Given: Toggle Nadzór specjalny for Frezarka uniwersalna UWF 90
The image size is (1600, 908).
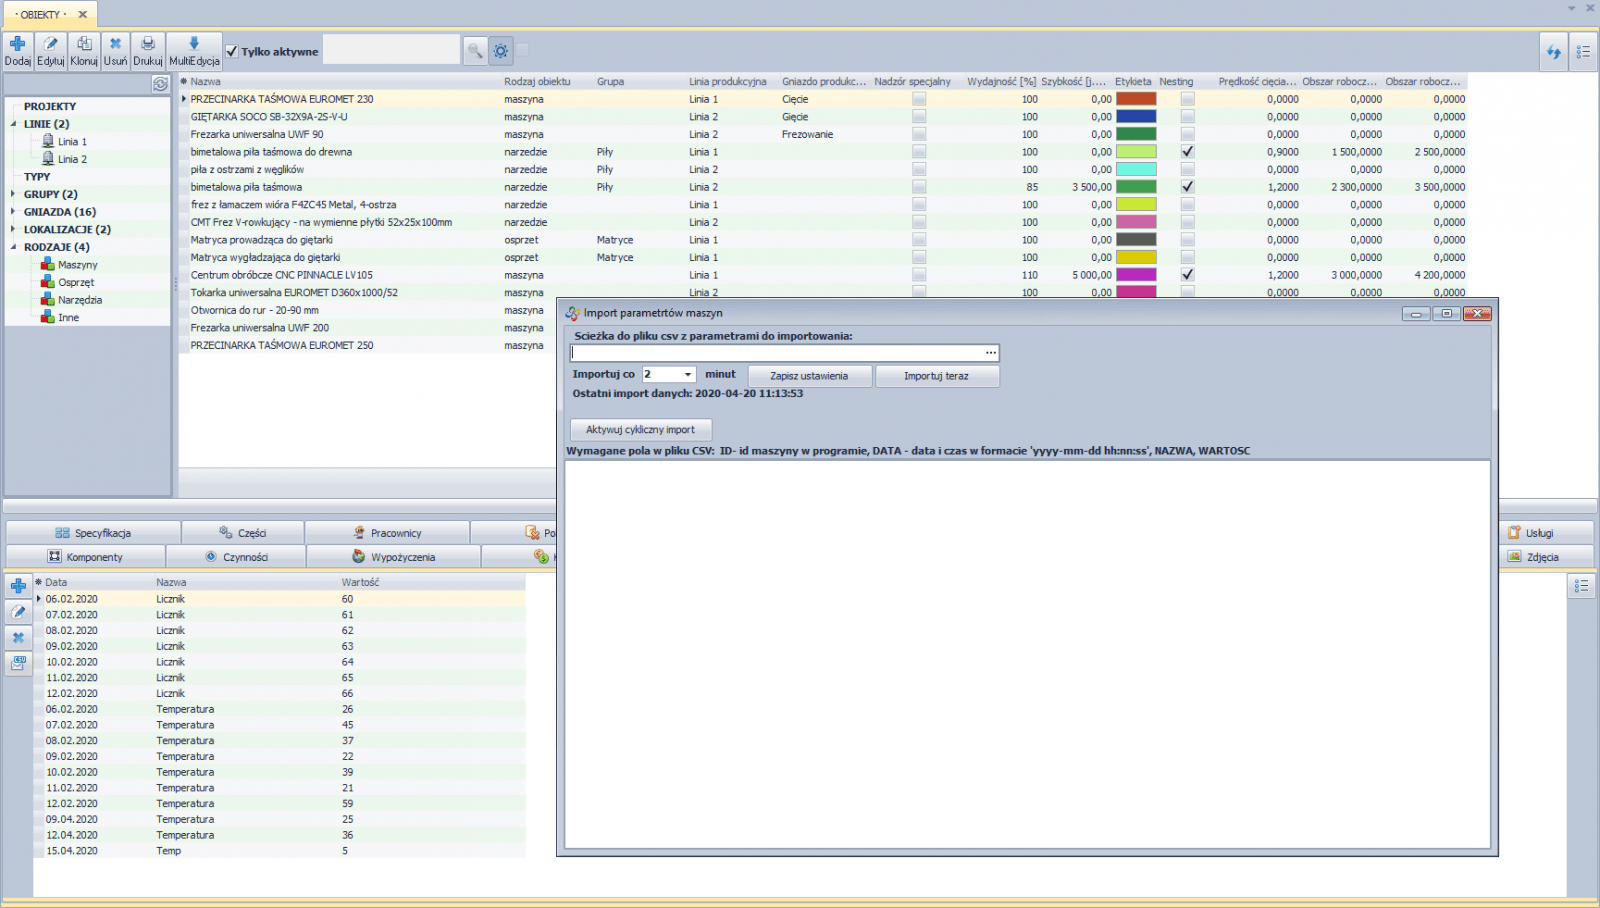Looking at the screenshot, I should point(919,134).
